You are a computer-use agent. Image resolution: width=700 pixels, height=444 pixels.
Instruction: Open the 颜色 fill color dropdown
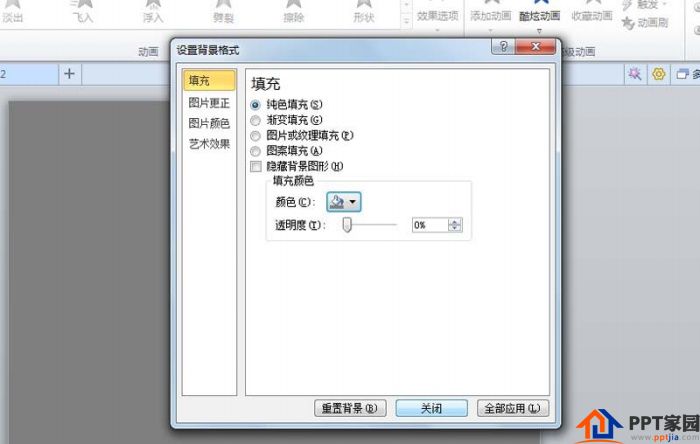tap(344, 202)
